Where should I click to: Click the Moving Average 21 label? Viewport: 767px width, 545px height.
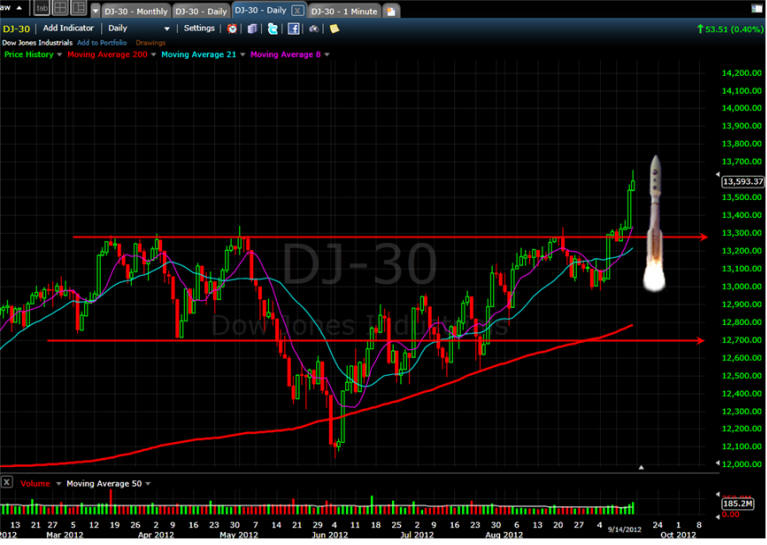tap(199, 54)
